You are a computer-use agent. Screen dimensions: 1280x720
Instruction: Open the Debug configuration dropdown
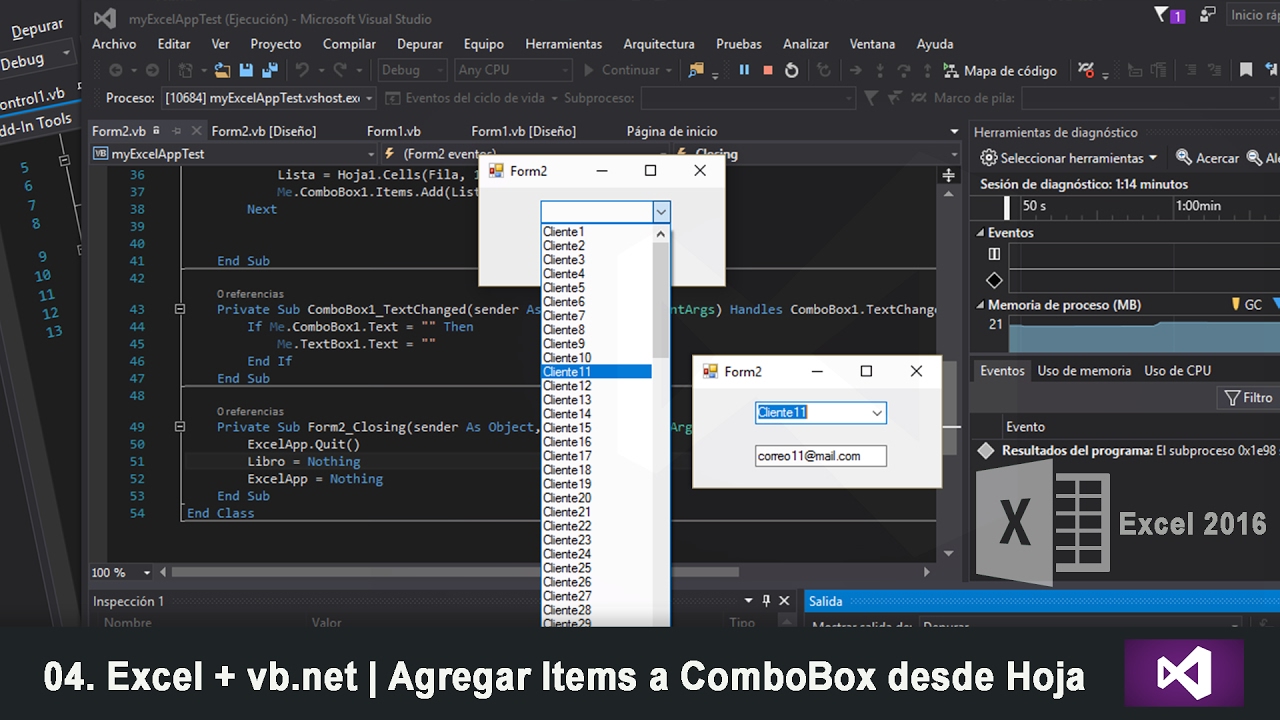[412, 70]
